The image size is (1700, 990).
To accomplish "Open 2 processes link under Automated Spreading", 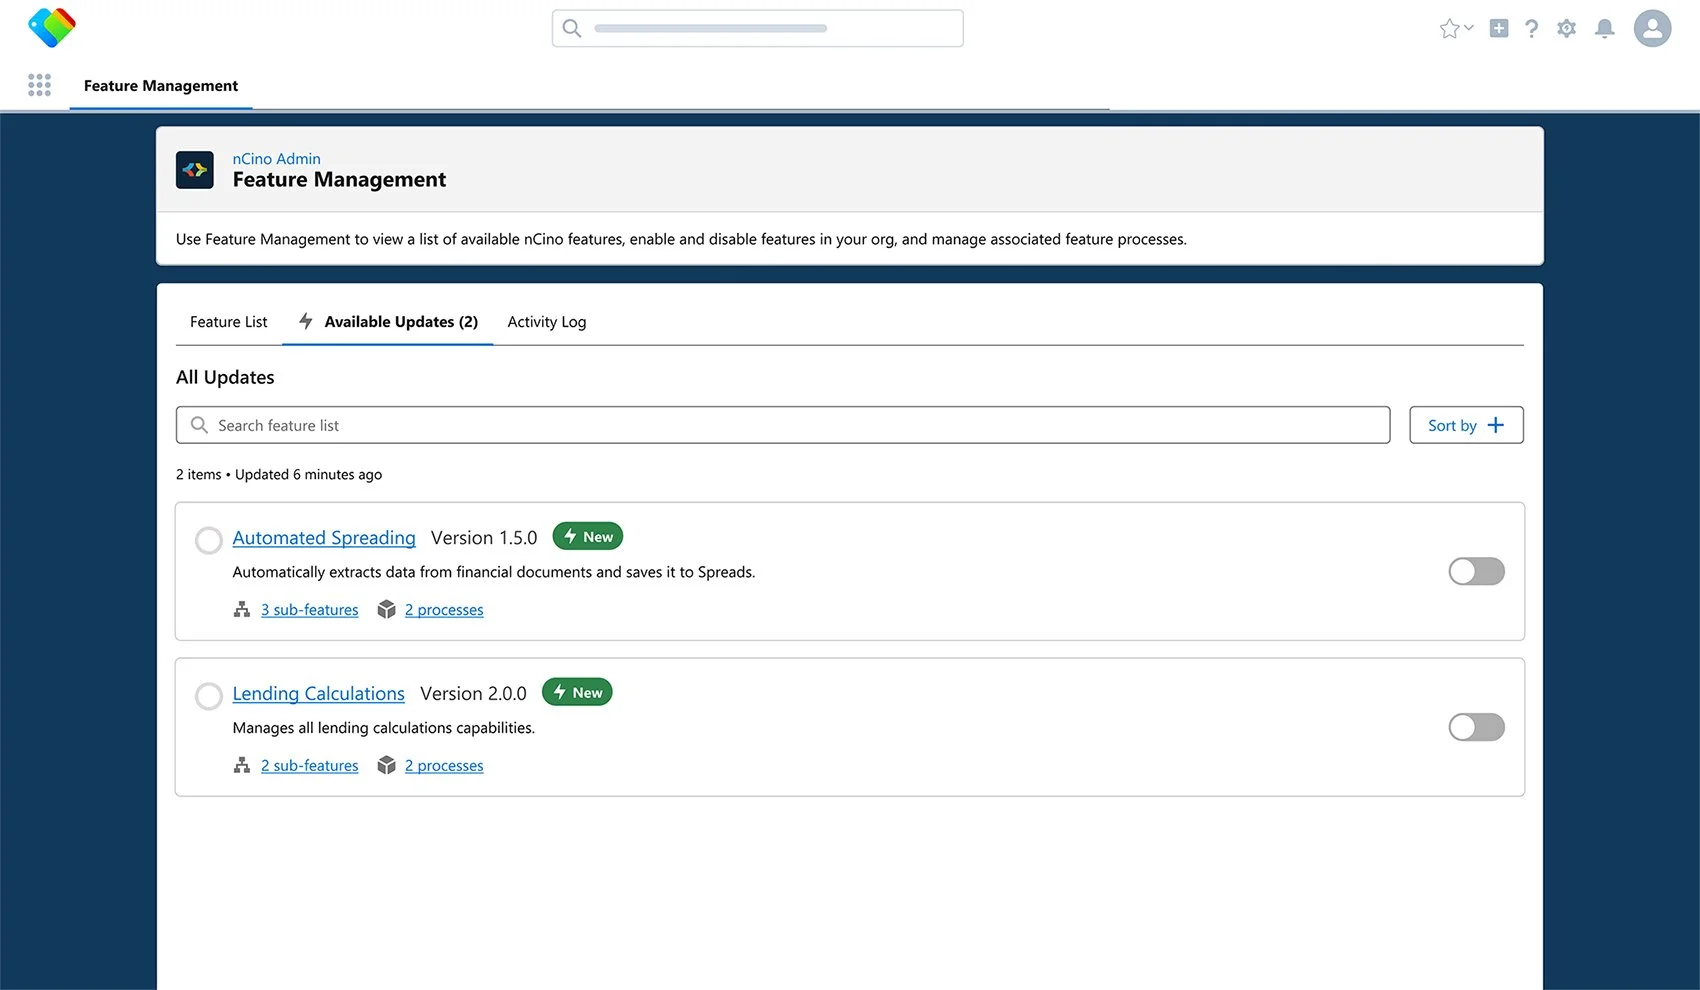I will (444, 610).
